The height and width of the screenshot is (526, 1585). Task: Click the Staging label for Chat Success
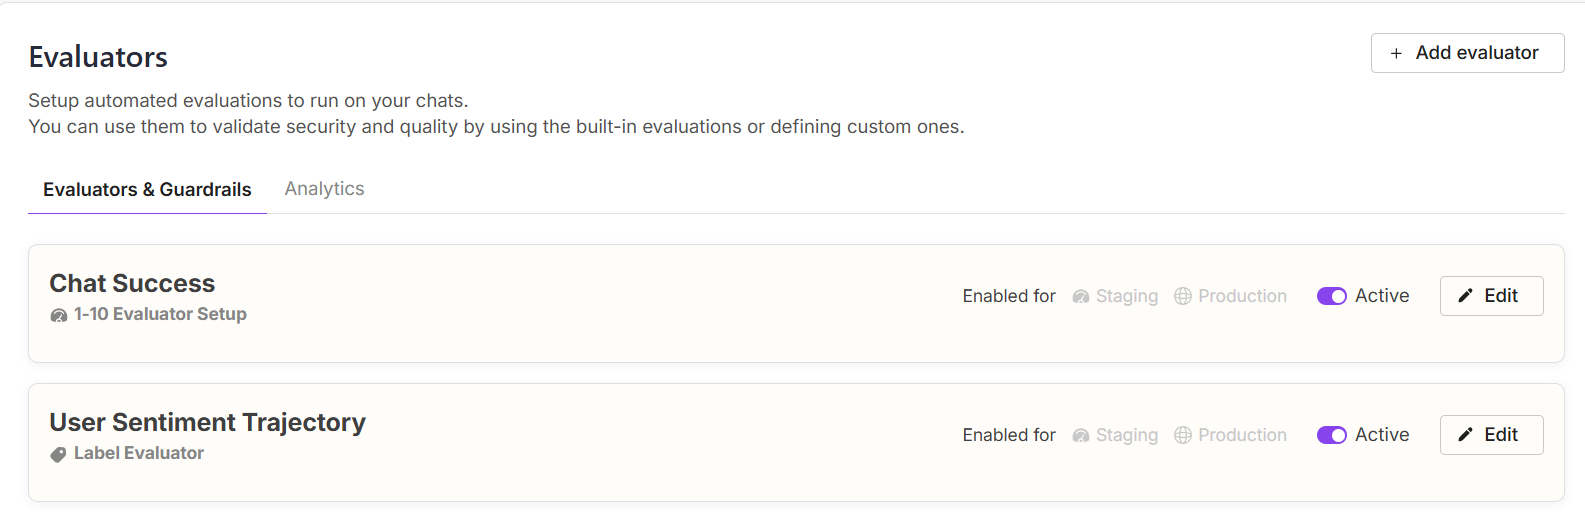point(1127,296)
